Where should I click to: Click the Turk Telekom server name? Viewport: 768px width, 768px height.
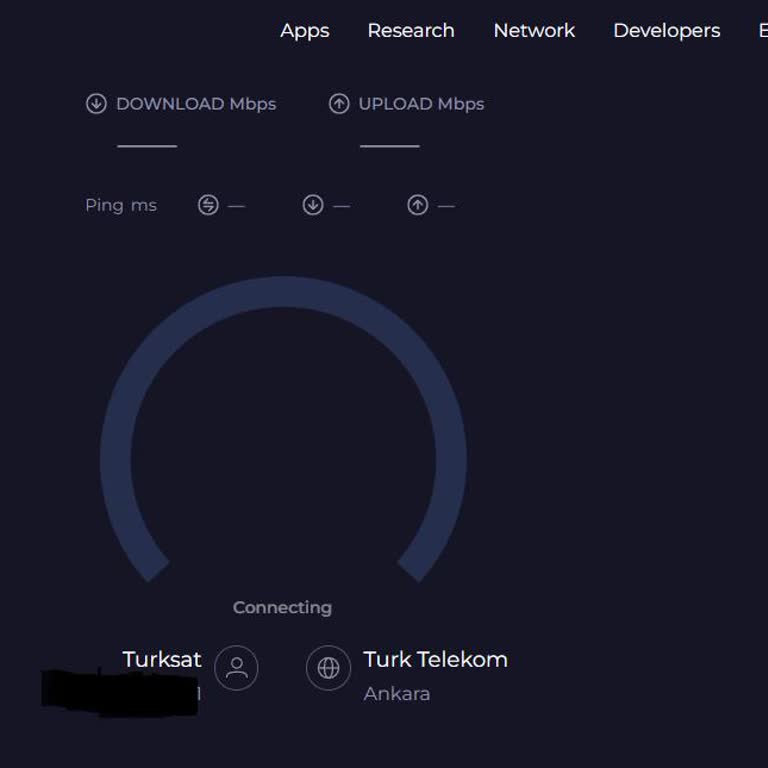pyautogui.click(x=435, y=659)
